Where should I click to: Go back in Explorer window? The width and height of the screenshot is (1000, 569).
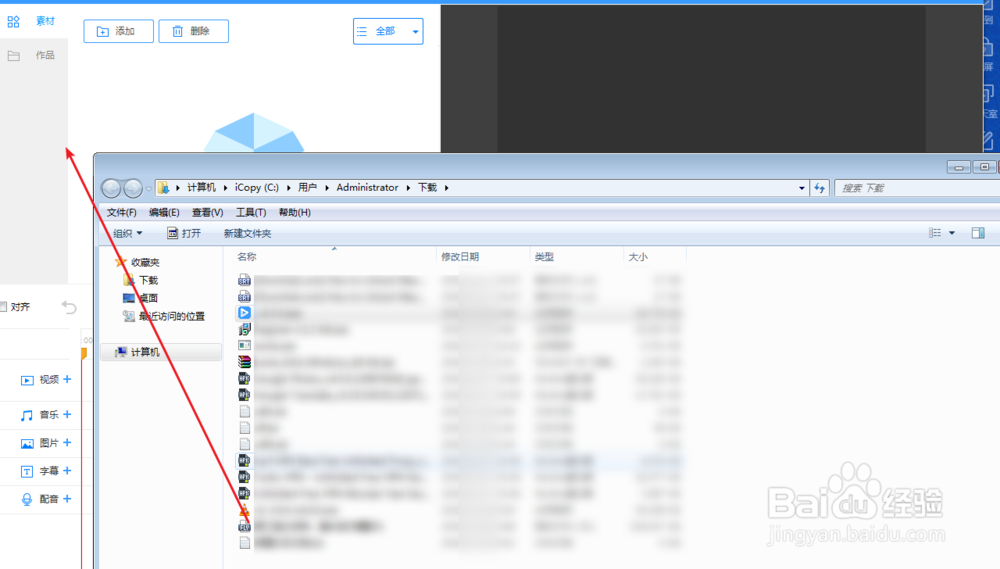click(x=111, y=188)
